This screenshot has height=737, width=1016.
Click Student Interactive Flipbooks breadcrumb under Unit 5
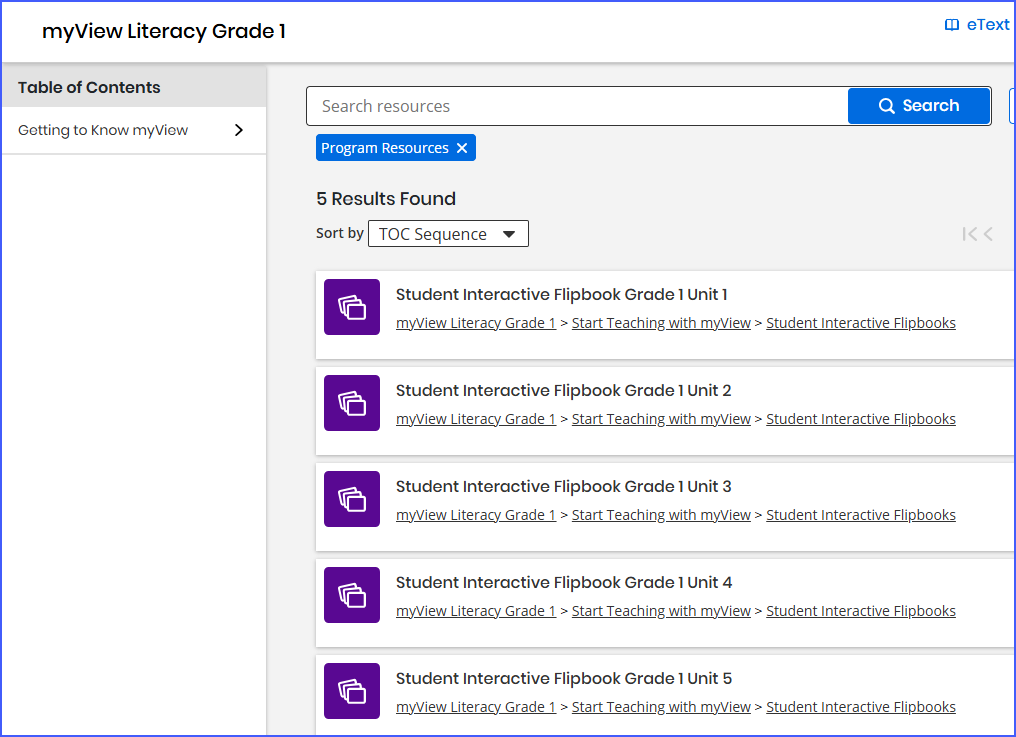point(861,707)
